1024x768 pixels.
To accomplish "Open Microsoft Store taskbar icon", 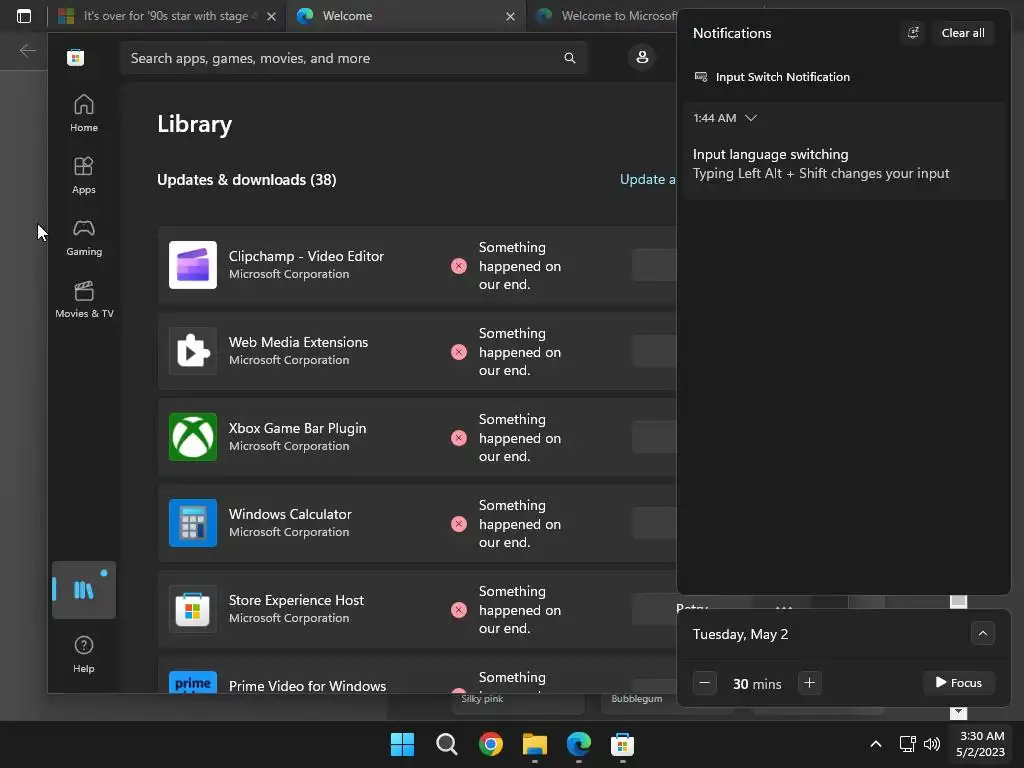I will 622,744.
